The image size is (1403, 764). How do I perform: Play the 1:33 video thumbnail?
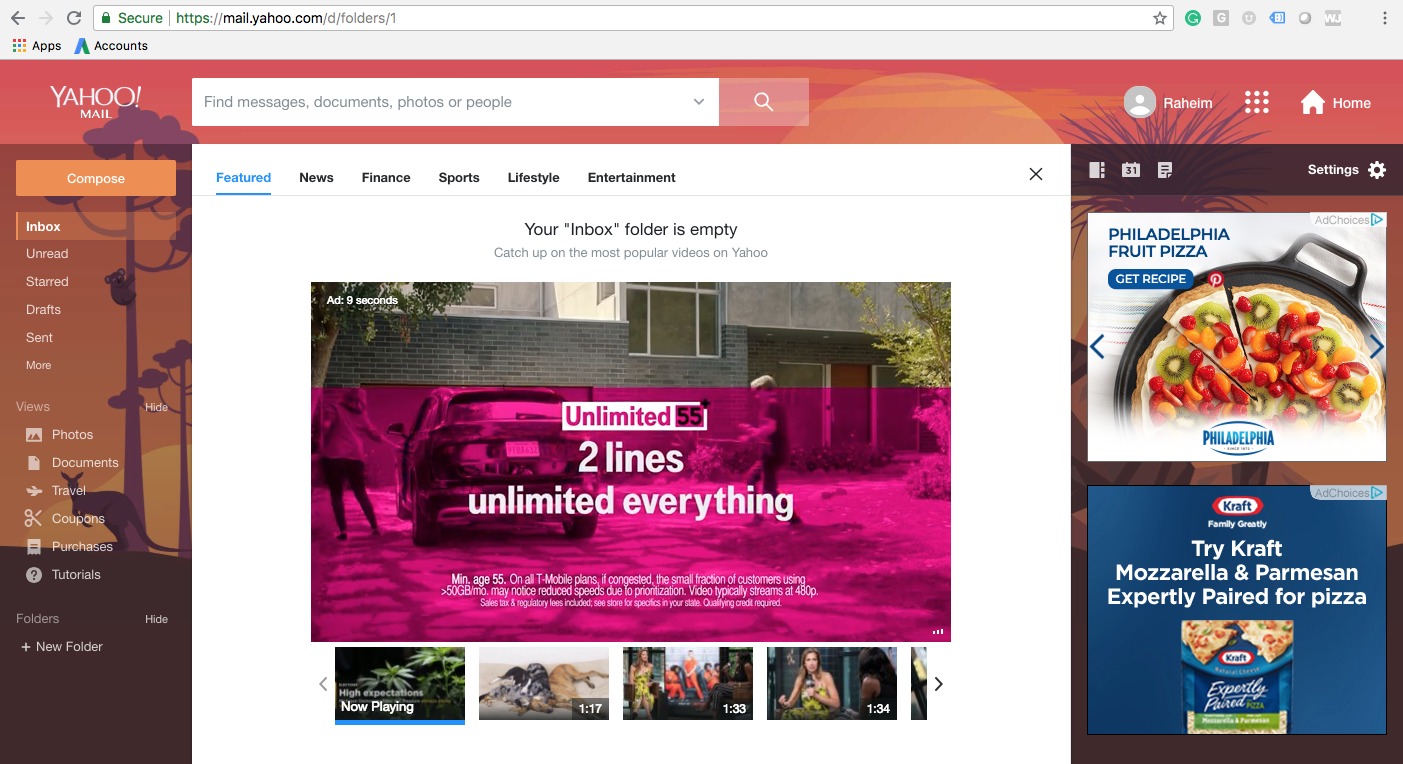[688, 684]
